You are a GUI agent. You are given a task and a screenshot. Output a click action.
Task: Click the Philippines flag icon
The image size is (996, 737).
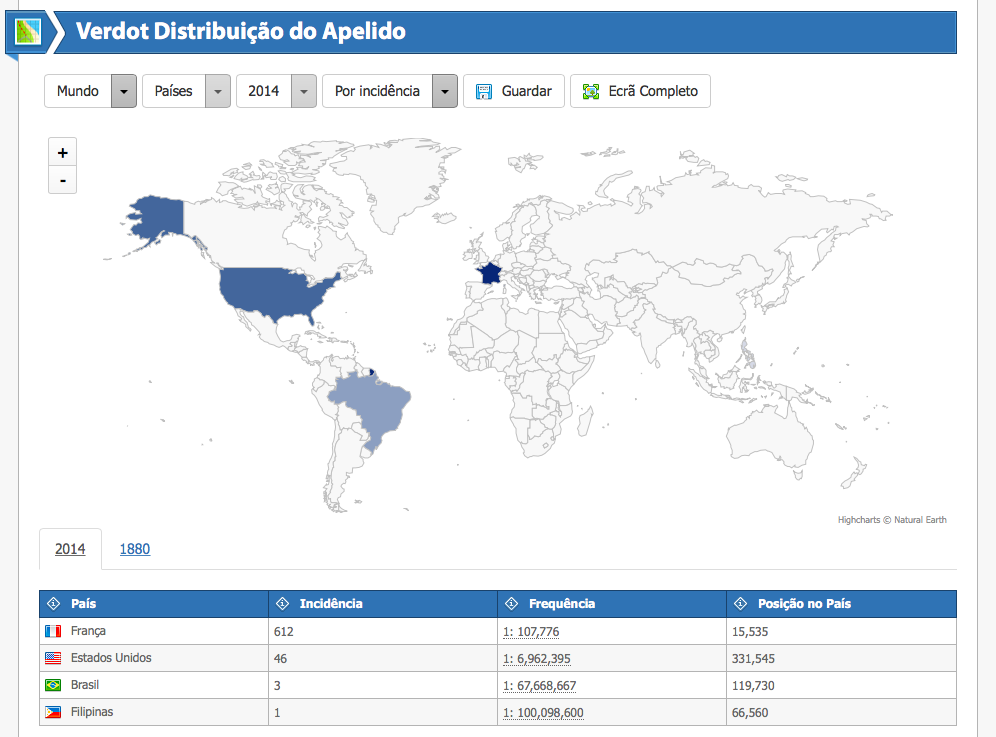click(53, 712)
